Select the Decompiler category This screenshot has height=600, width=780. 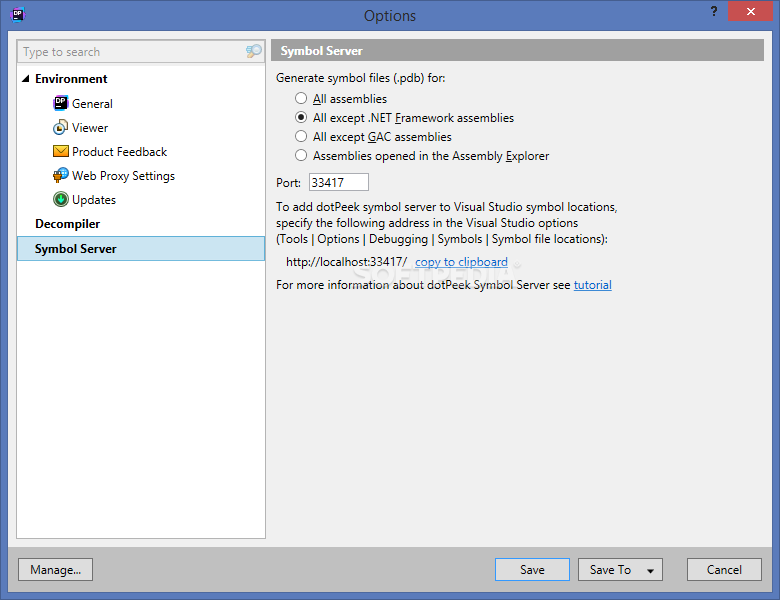[68, 224]
